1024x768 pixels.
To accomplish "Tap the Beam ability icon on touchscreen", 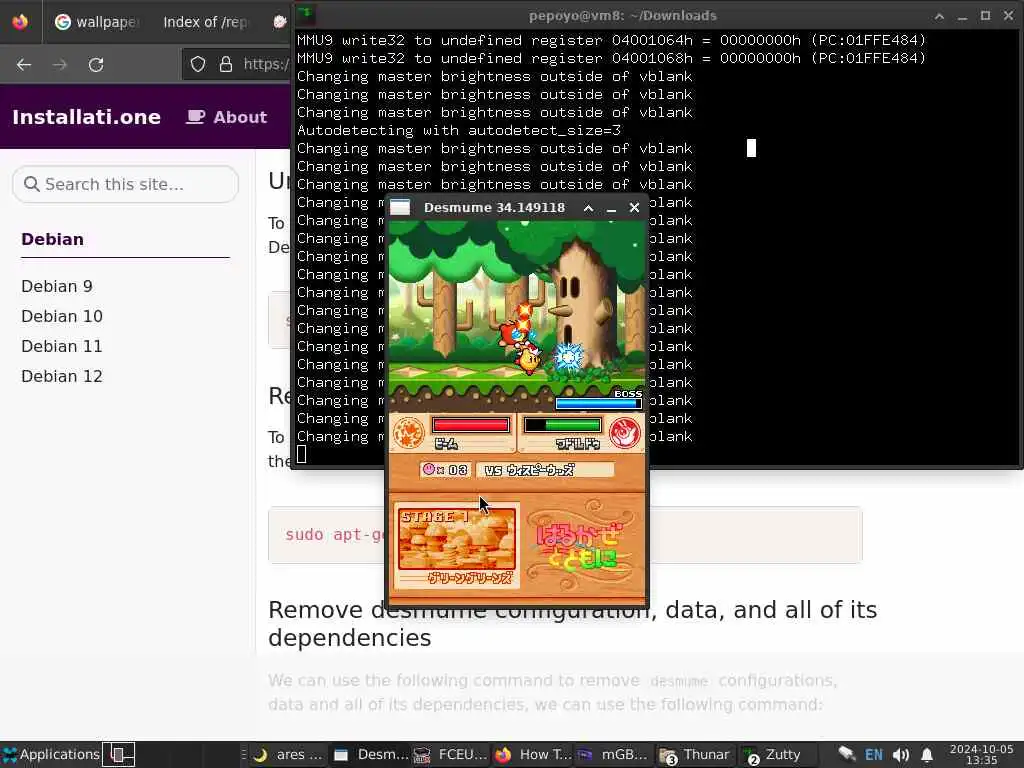I will 409,433.
